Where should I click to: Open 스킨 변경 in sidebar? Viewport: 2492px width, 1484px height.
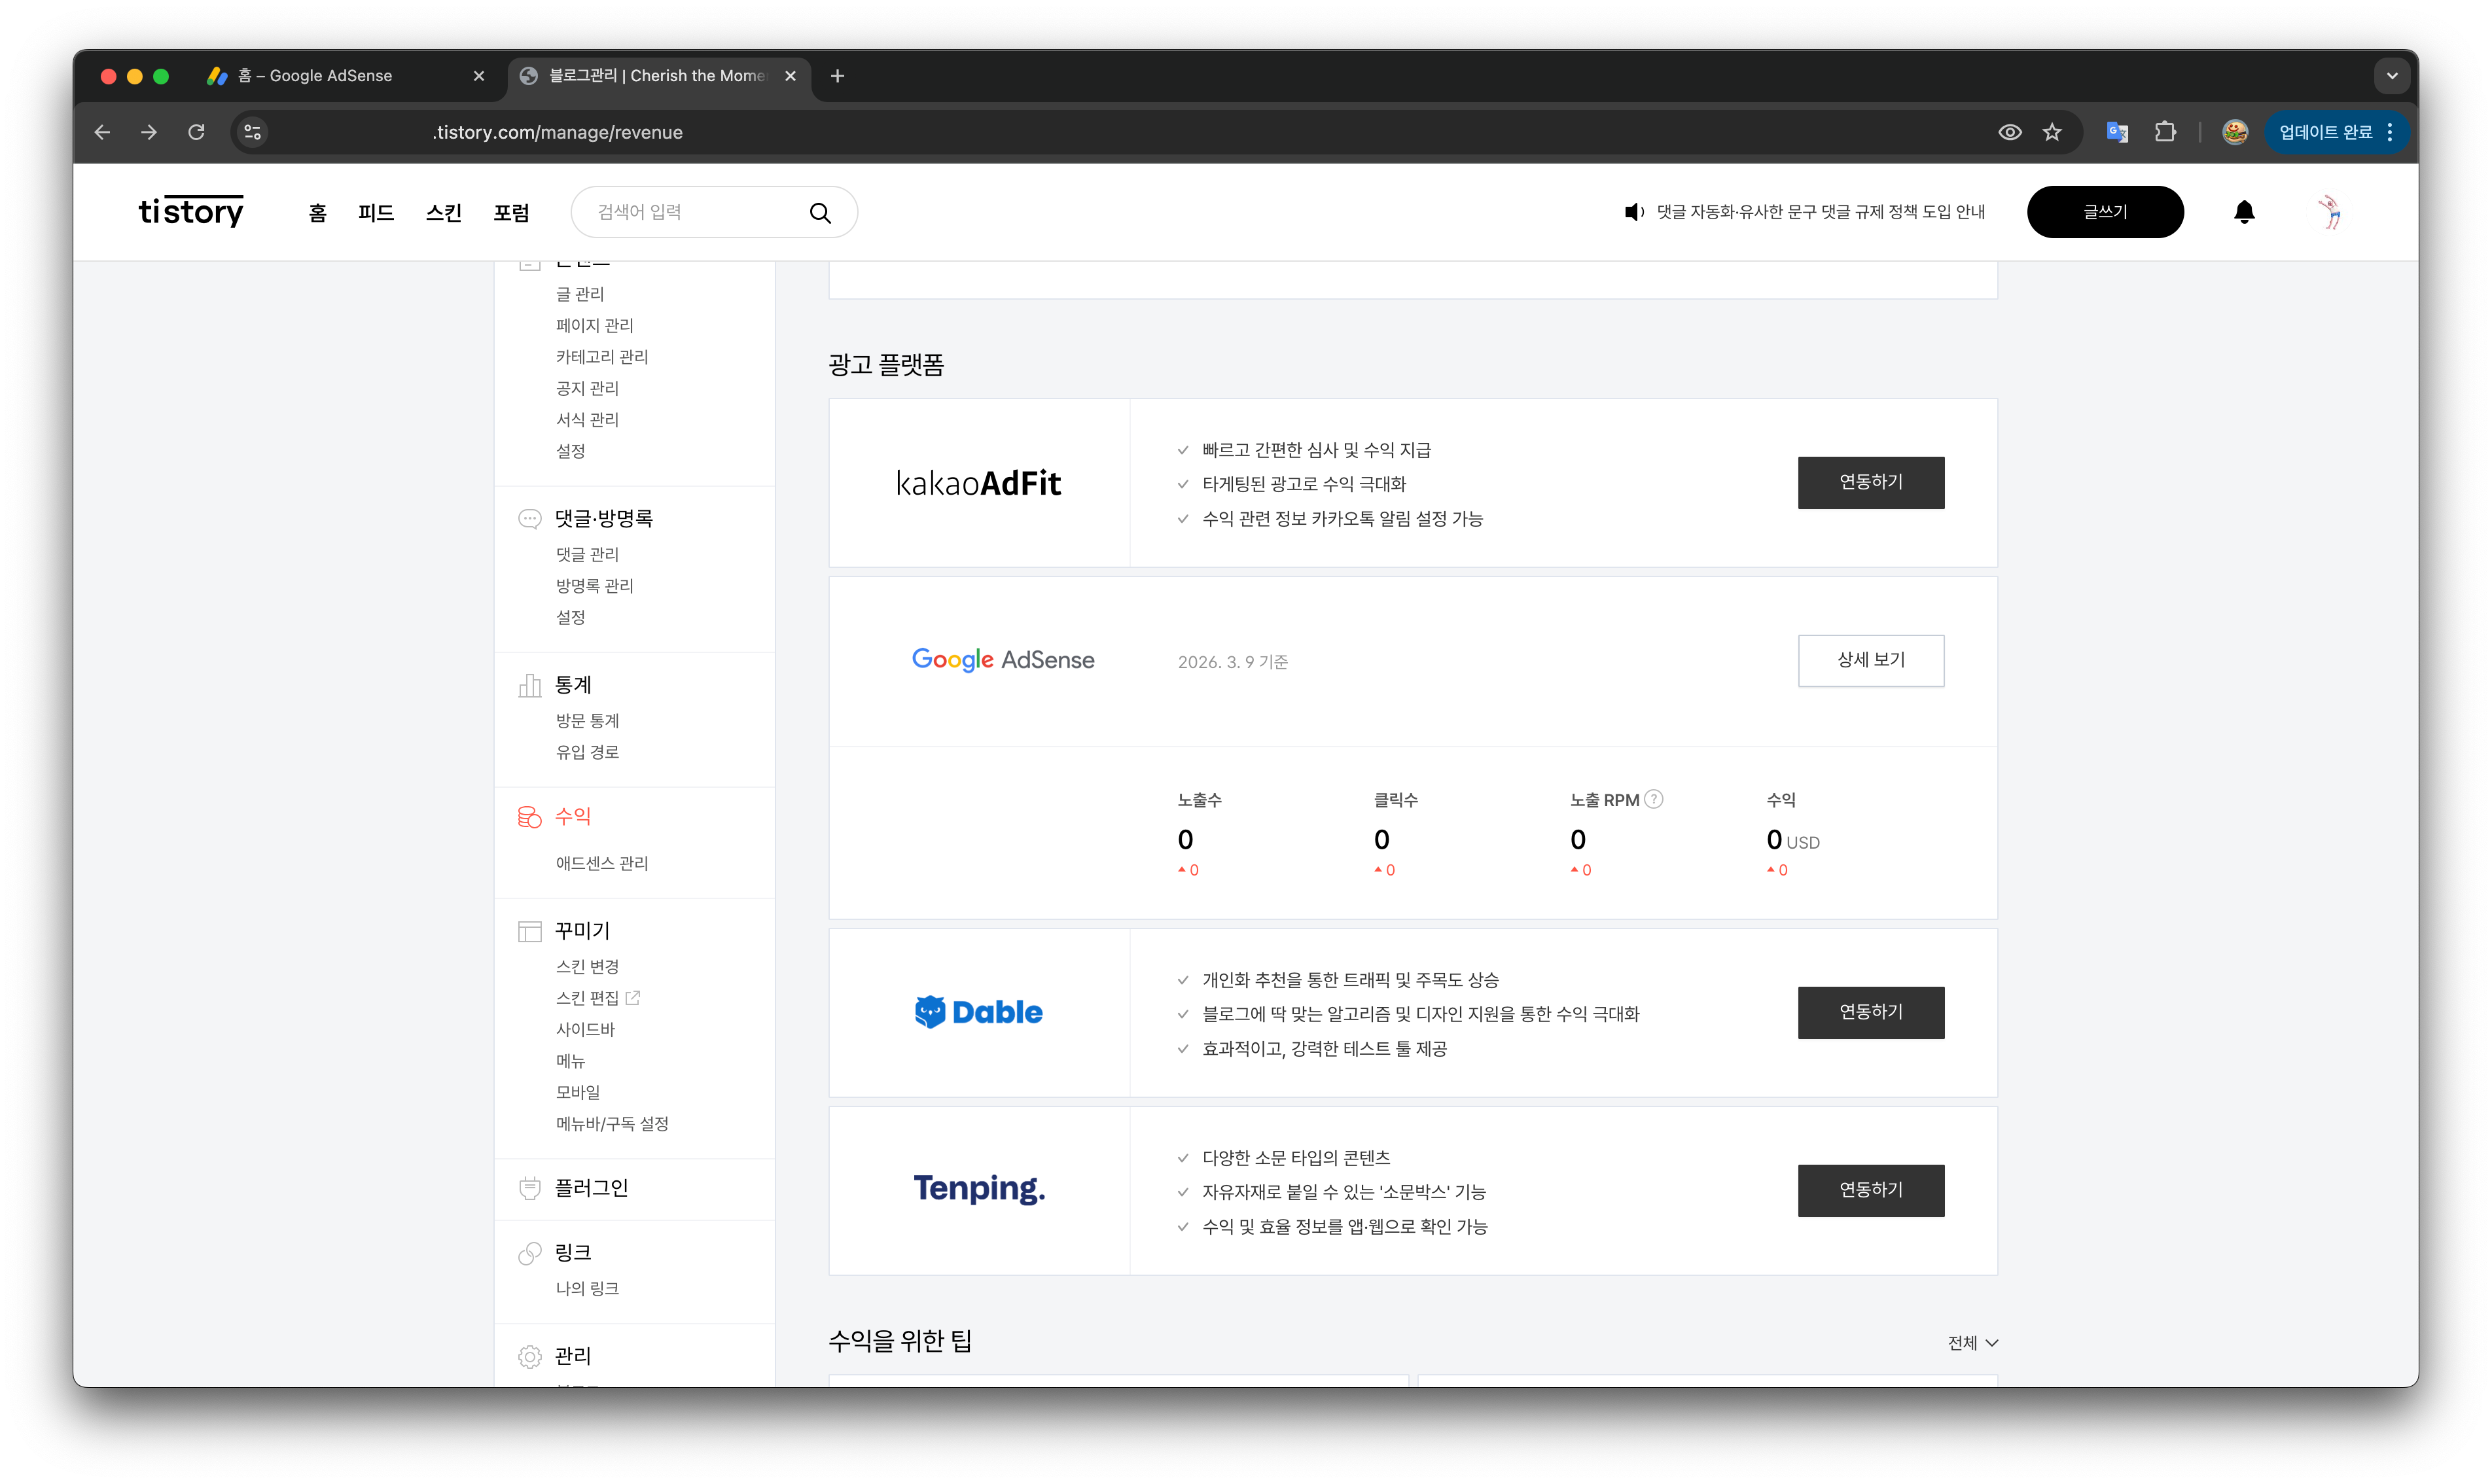point(587,967)
